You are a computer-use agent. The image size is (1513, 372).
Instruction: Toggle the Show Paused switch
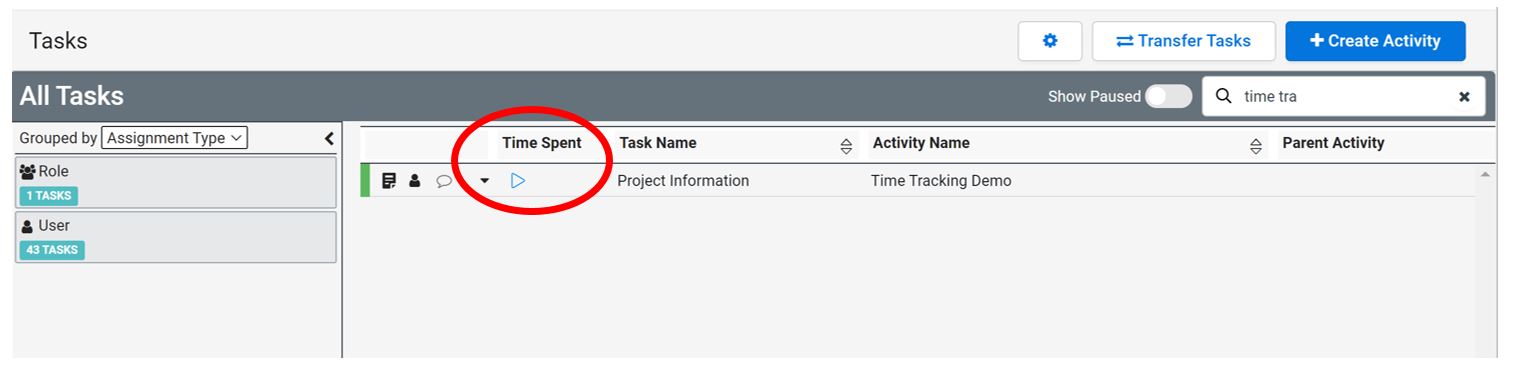point(1168,96)
